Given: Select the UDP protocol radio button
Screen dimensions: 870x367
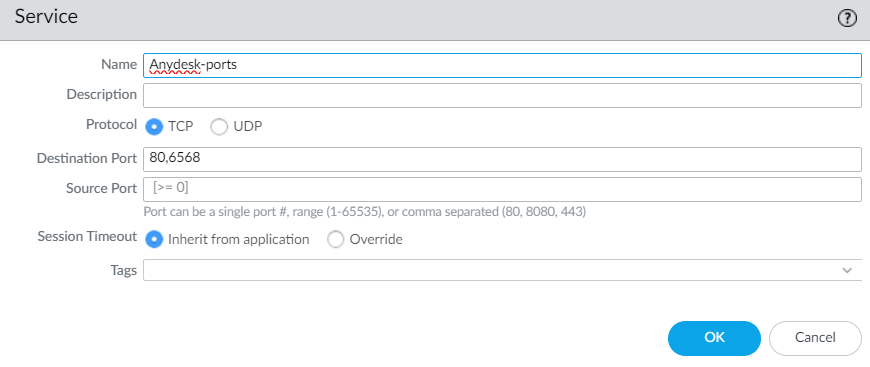Looking at the screenshot, I should point(219,127).
